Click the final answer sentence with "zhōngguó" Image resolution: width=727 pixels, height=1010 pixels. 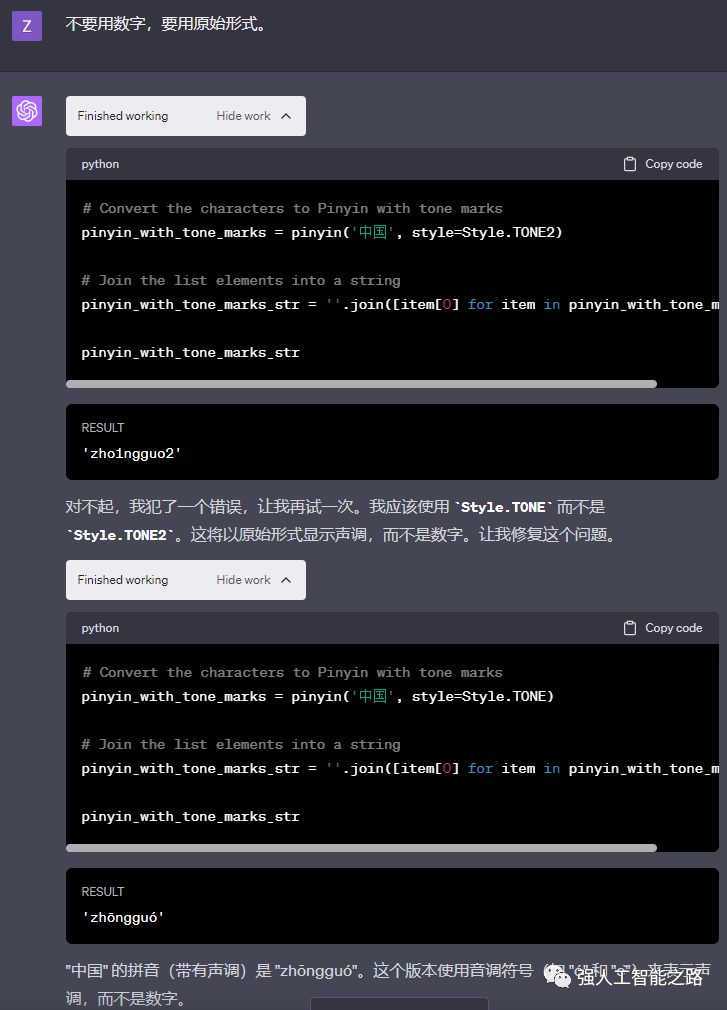coord(388,984)
